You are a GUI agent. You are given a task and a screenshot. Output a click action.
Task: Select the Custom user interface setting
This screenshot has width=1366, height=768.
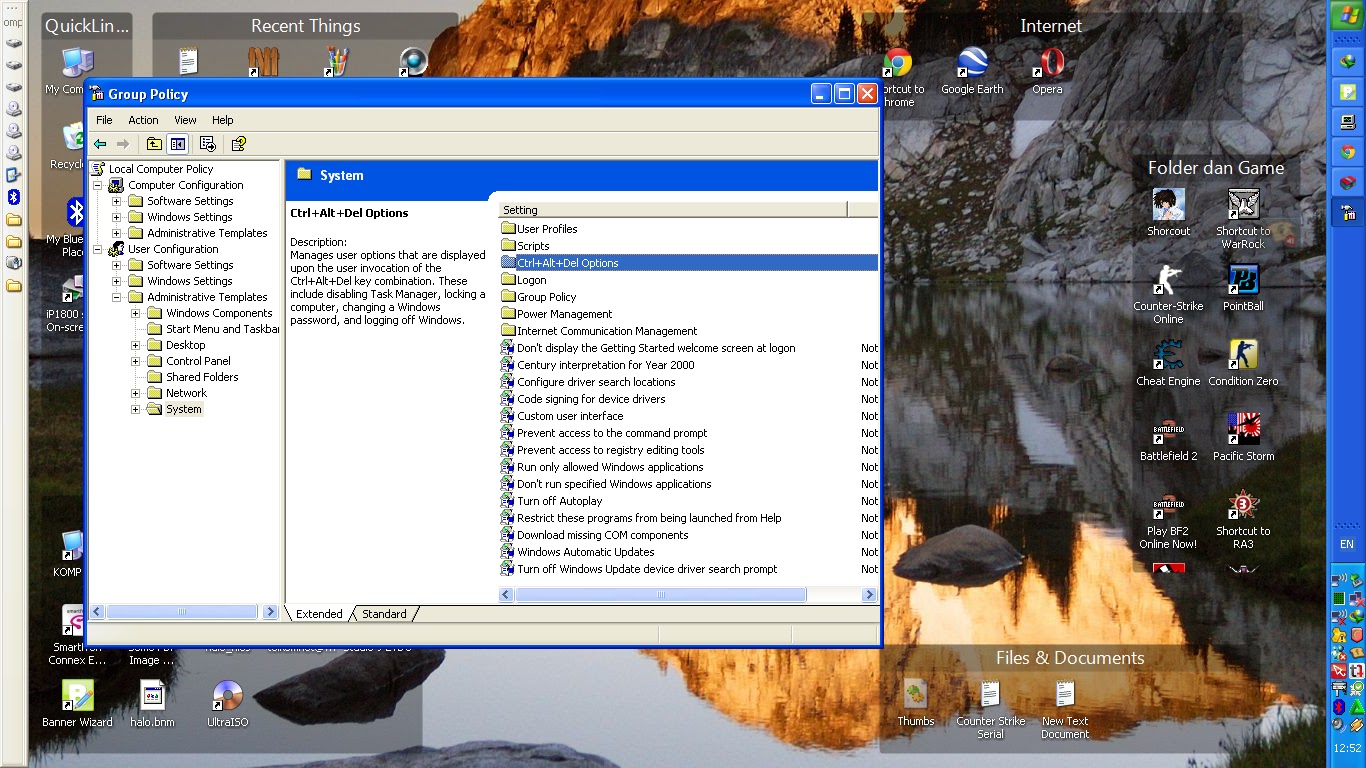click(570, 416)
